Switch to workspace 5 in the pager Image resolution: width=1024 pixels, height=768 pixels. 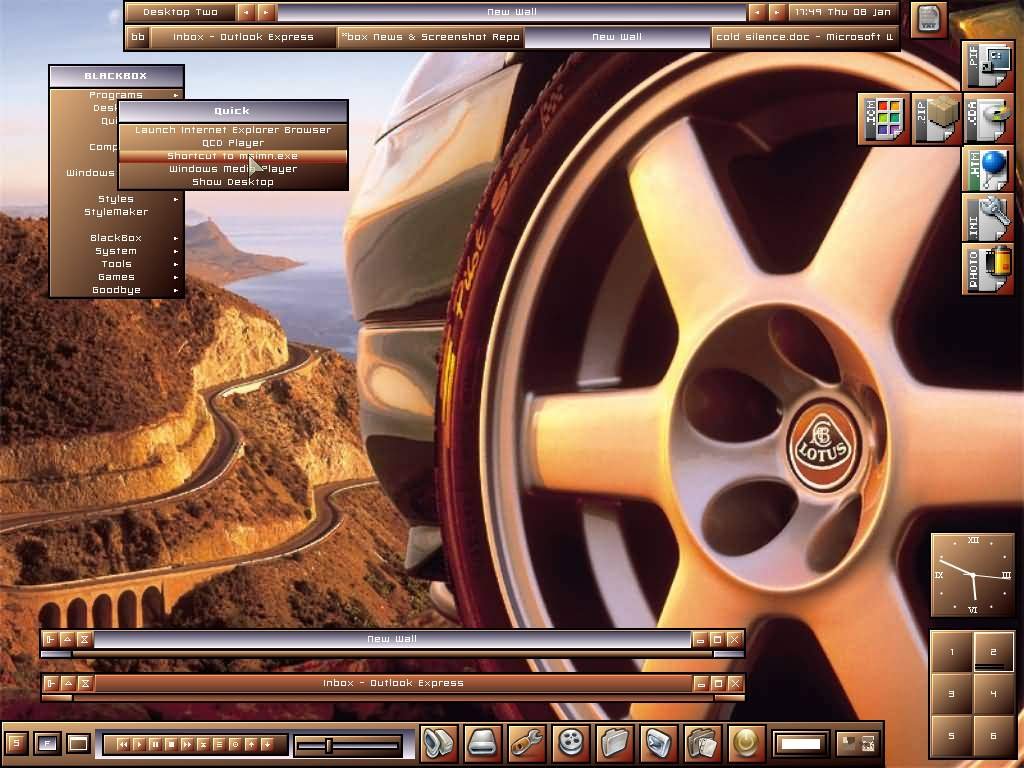[952, 736]
